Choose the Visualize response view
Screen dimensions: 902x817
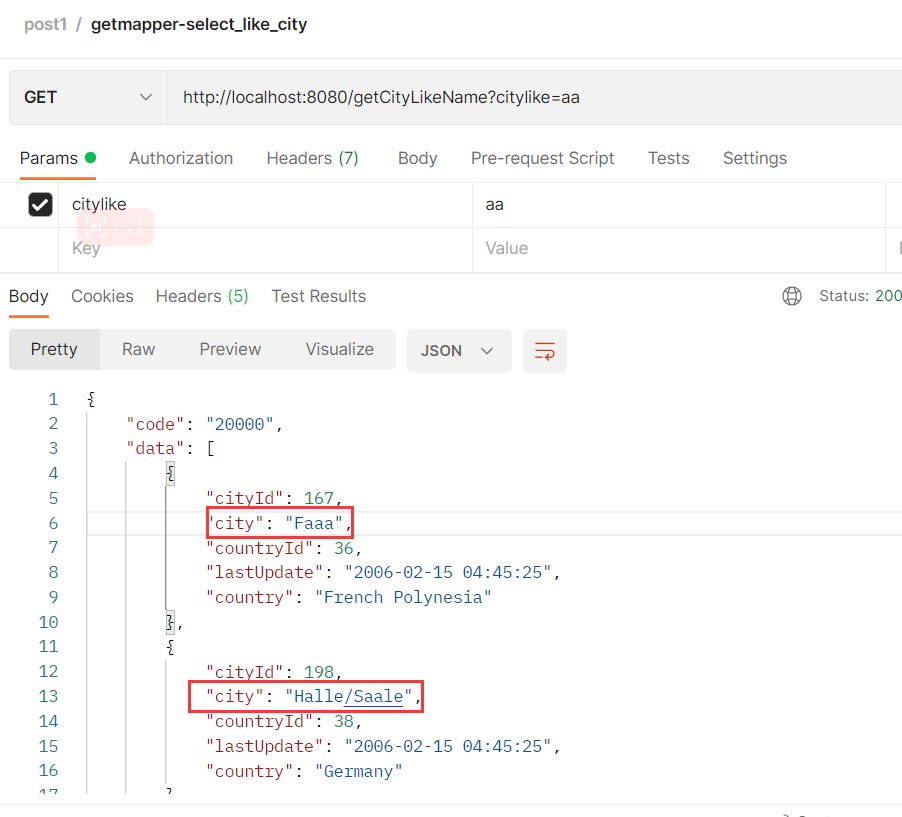[339, 349]
